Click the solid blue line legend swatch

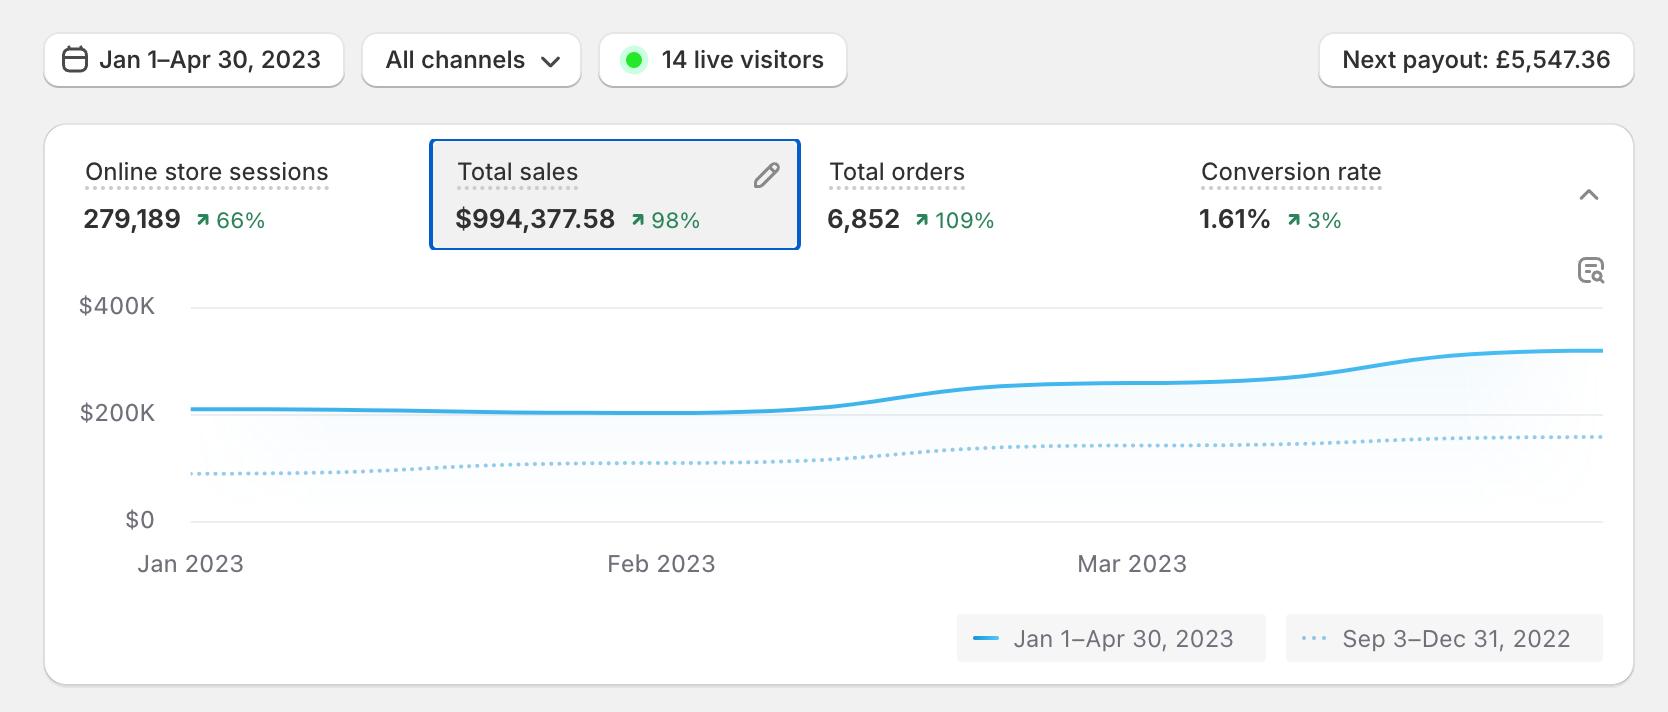(x=986, y=639)
